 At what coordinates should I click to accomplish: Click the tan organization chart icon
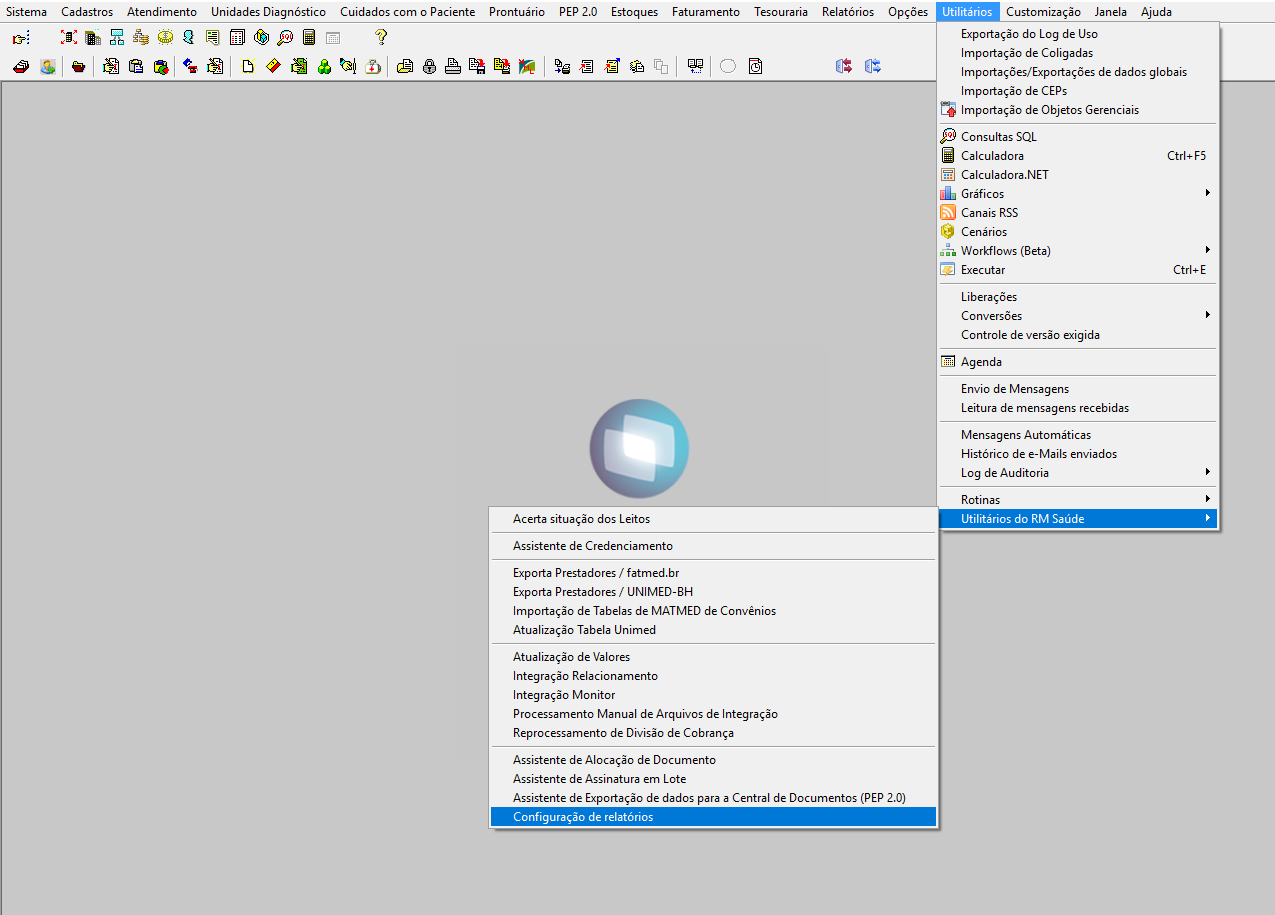point(141,38)
